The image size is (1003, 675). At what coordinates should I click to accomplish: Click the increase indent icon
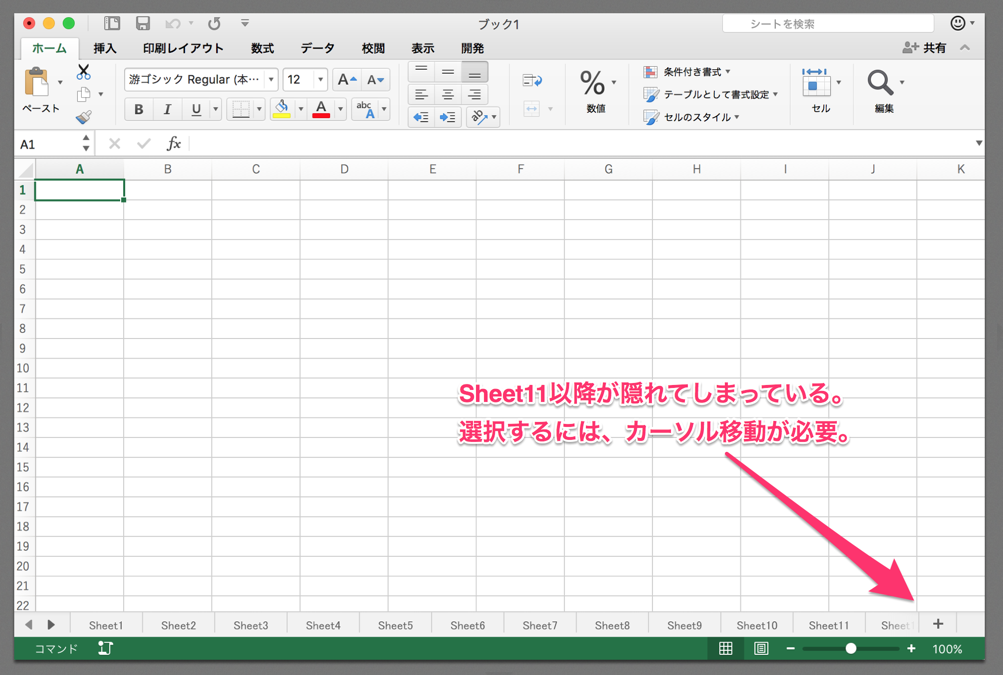[x=446, y=117]
